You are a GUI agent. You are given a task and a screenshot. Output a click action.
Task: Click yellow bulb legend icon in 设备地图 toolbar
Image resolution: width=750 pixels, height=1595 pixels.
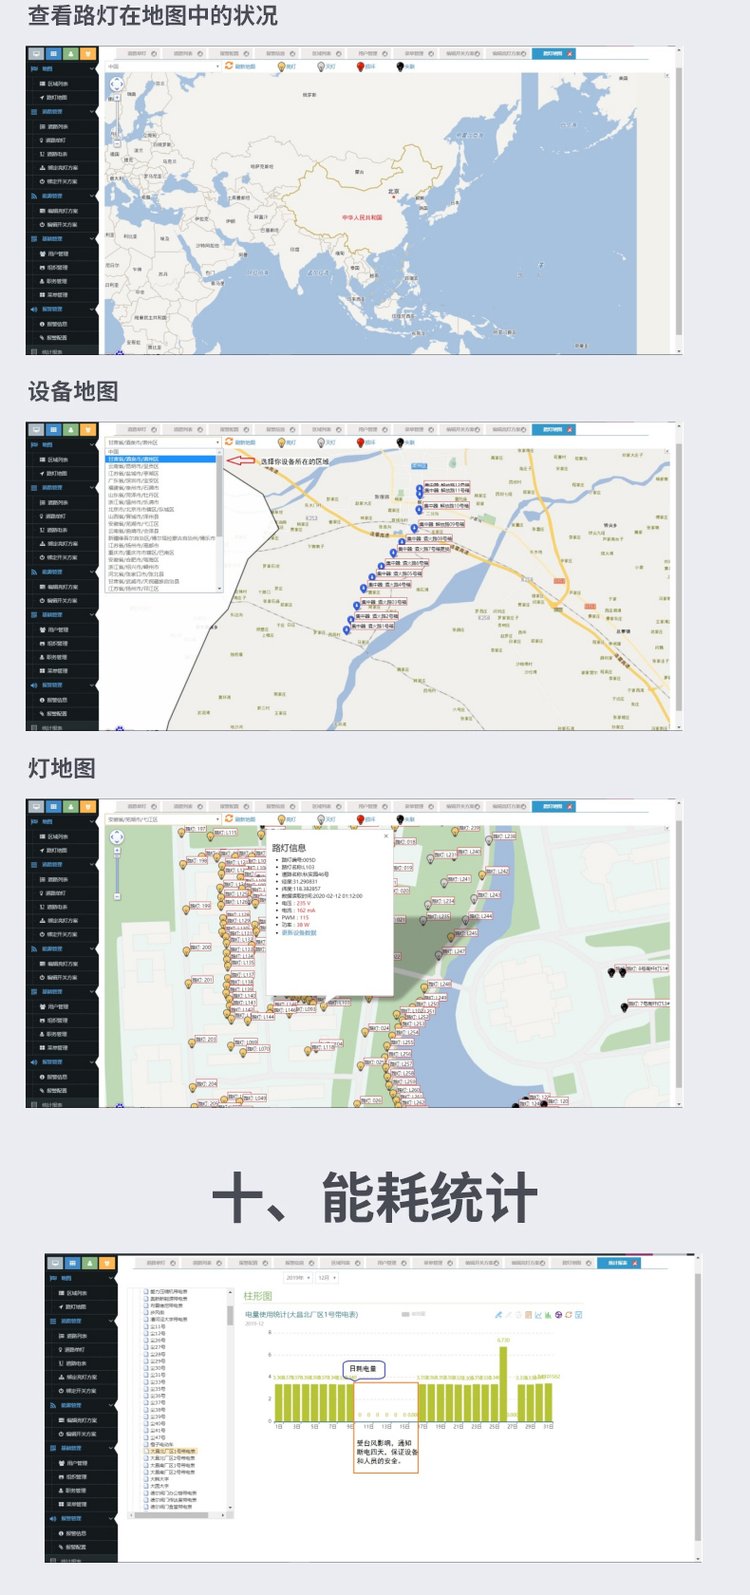[x=281, y=442]
